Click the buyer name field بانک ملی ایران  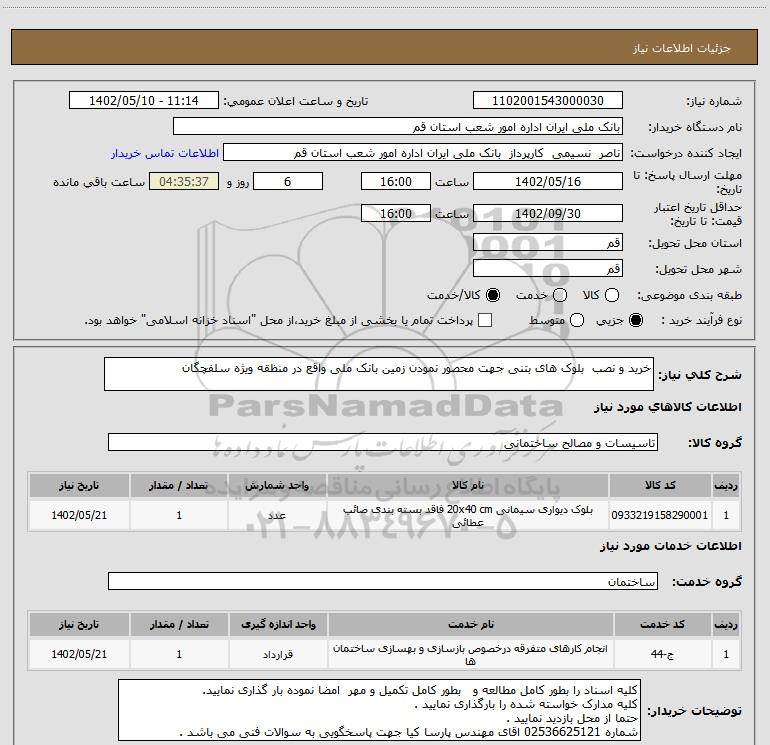pyautogui.click(x=398, y=127)
